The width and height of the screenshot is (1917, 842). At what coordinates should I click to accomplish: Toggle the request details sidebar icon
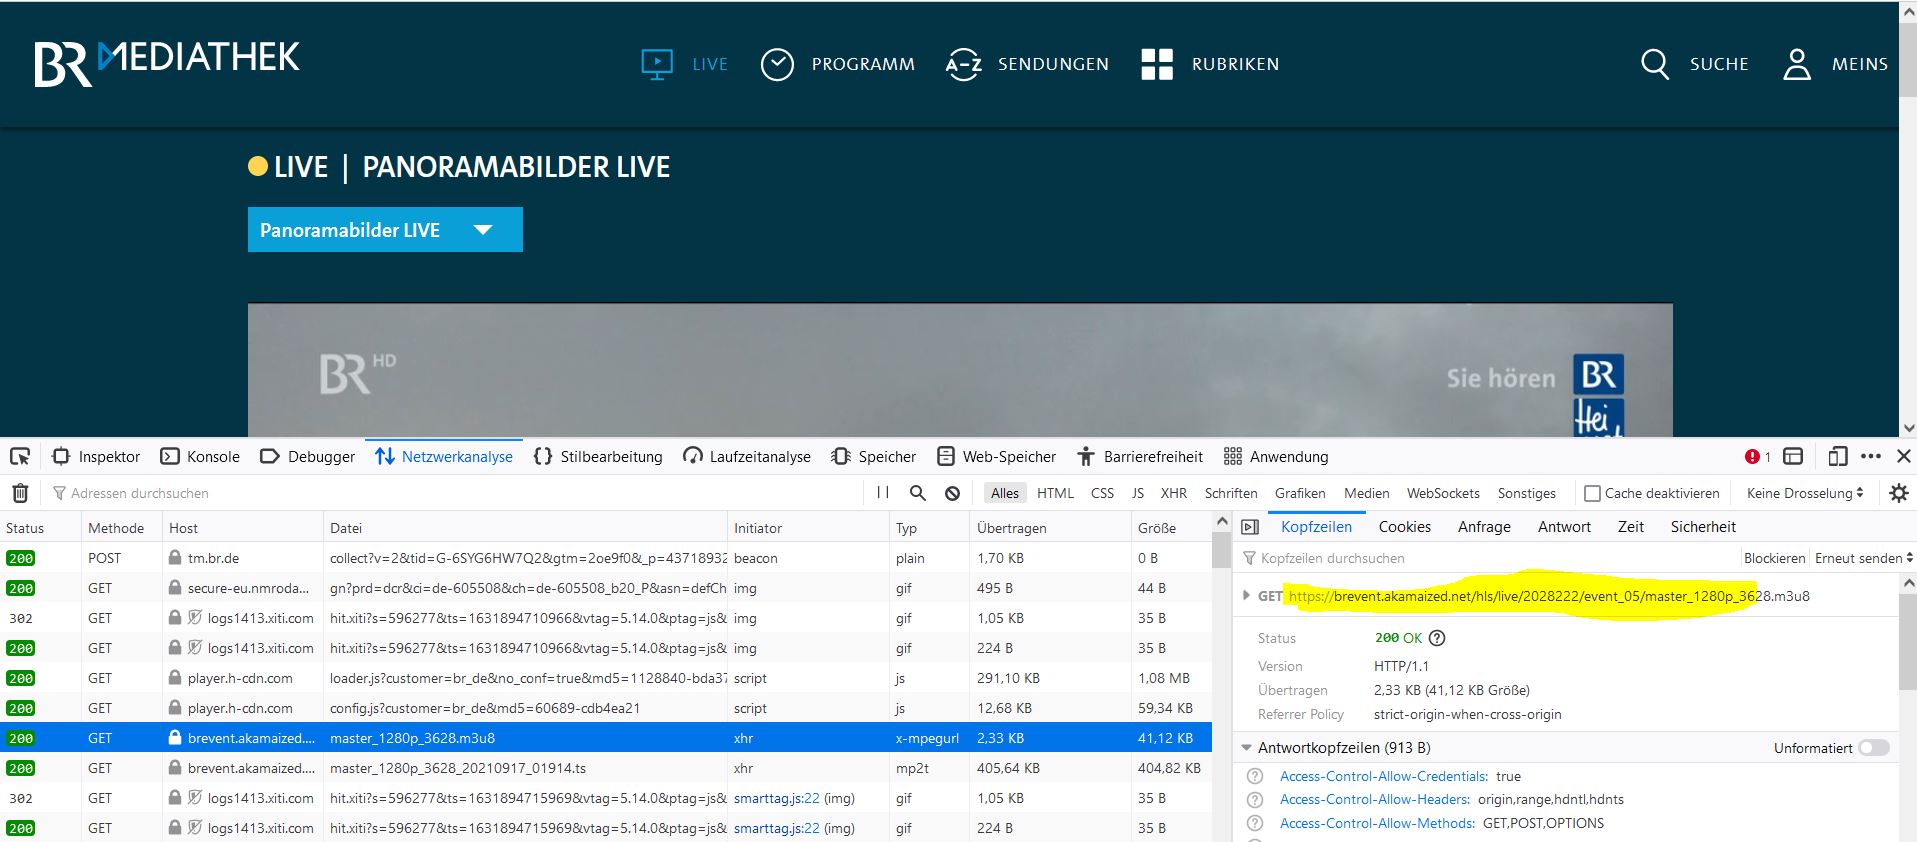point(1250,527)
